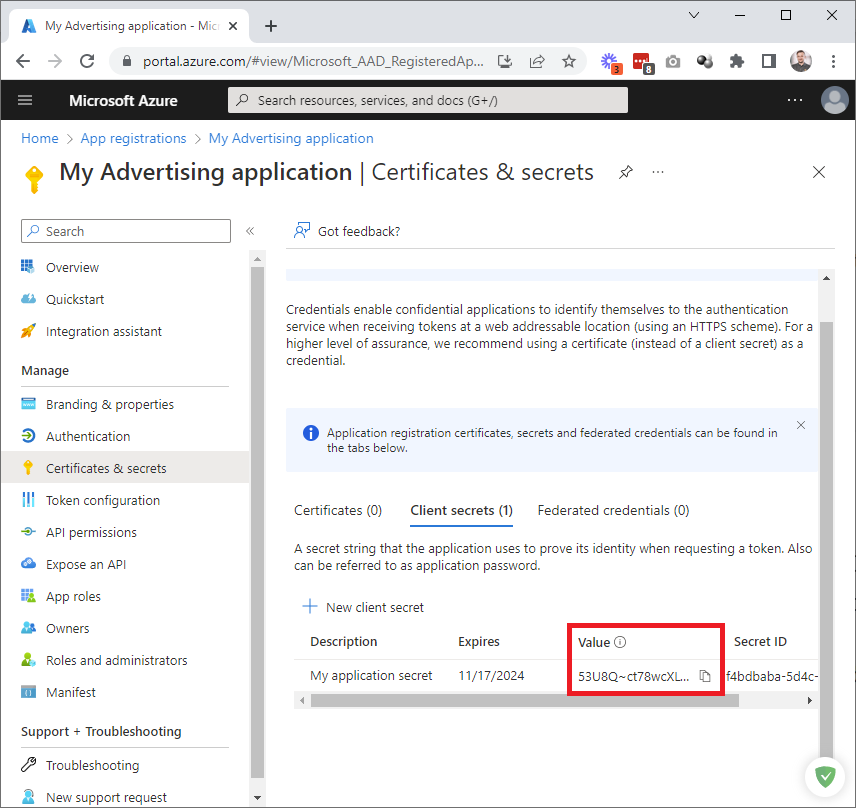Viewport: 856px width, 808px height.
Task: Open the Azure portal hamburger menu
Action: click(x=25, y=100)
